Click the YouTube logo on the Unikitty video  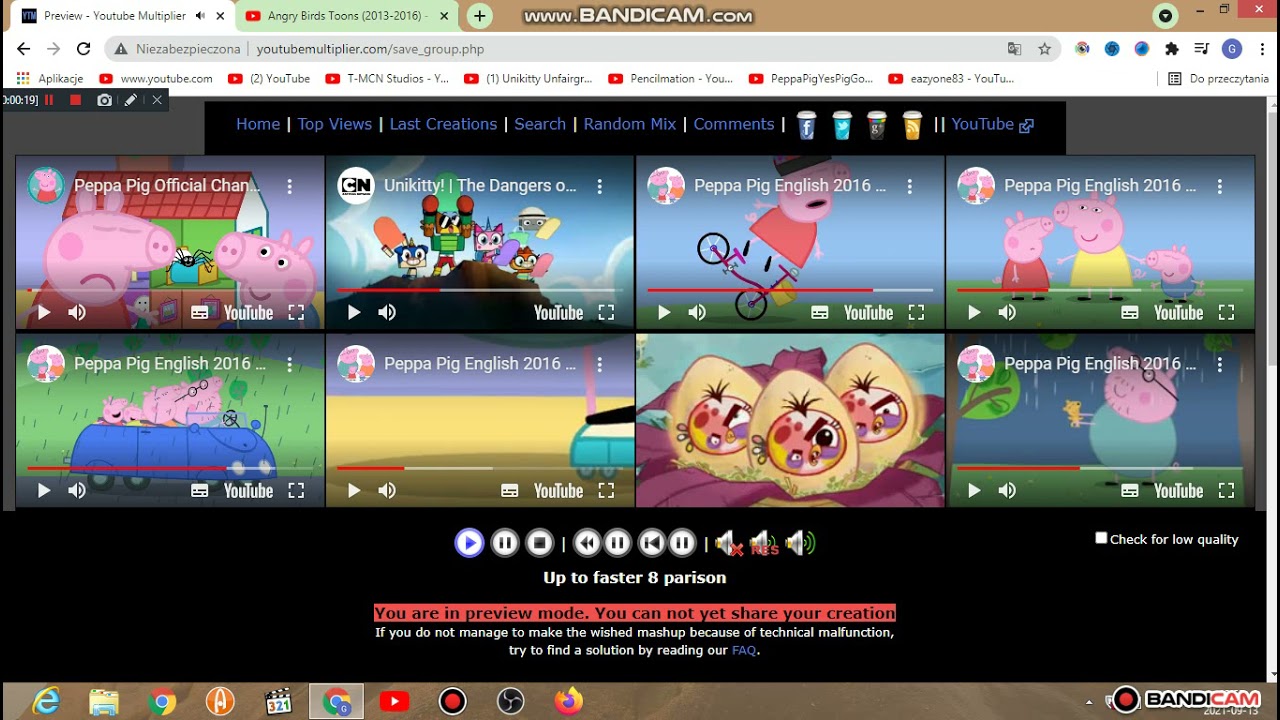click(x=558, y=313)
